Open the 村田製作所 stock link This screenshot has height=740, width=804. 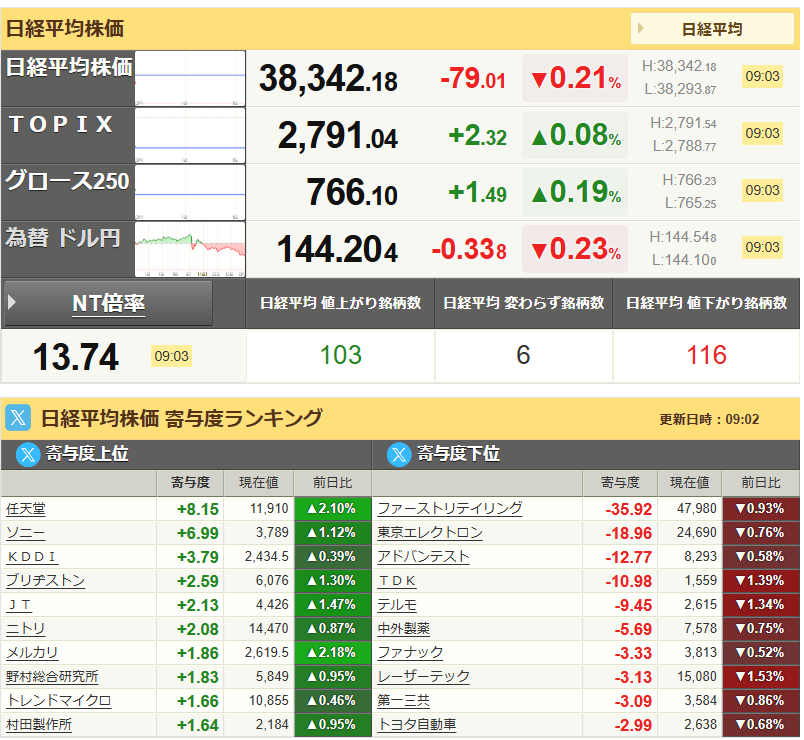click(x=39, y=725)
